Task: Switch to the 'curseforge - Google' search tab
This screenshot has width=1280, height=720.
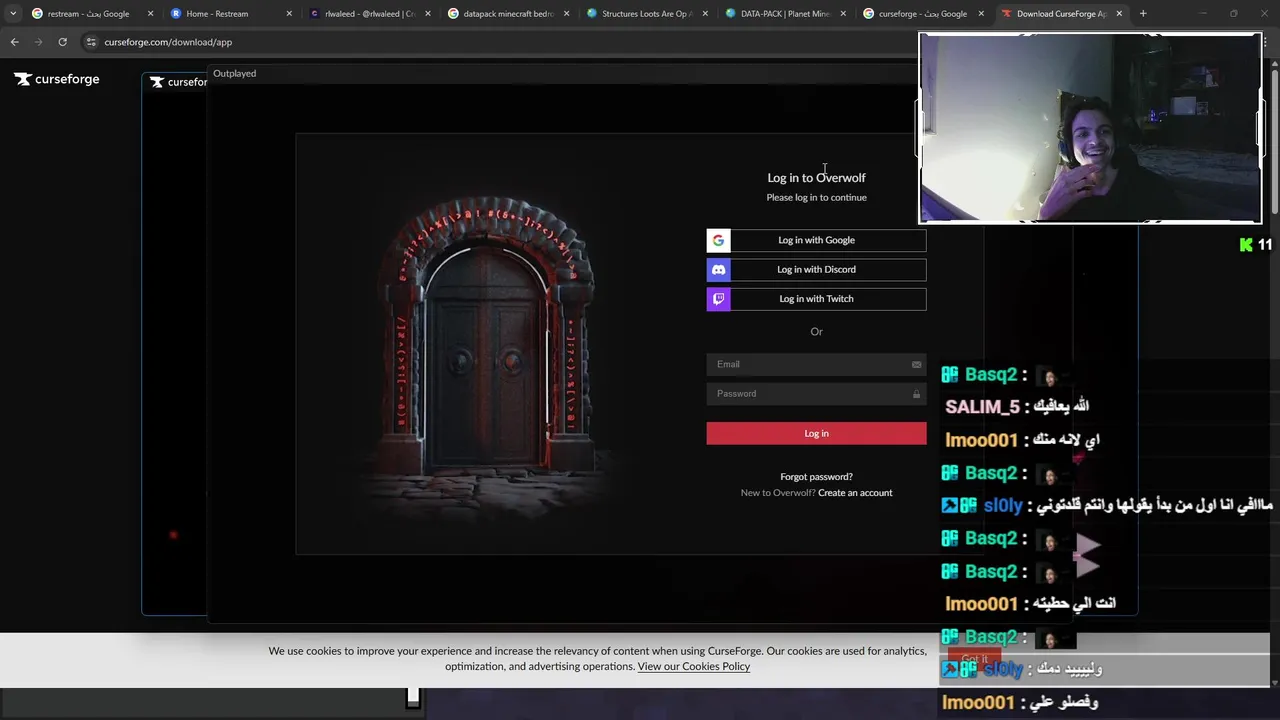Action: click(x=923, y=14)
